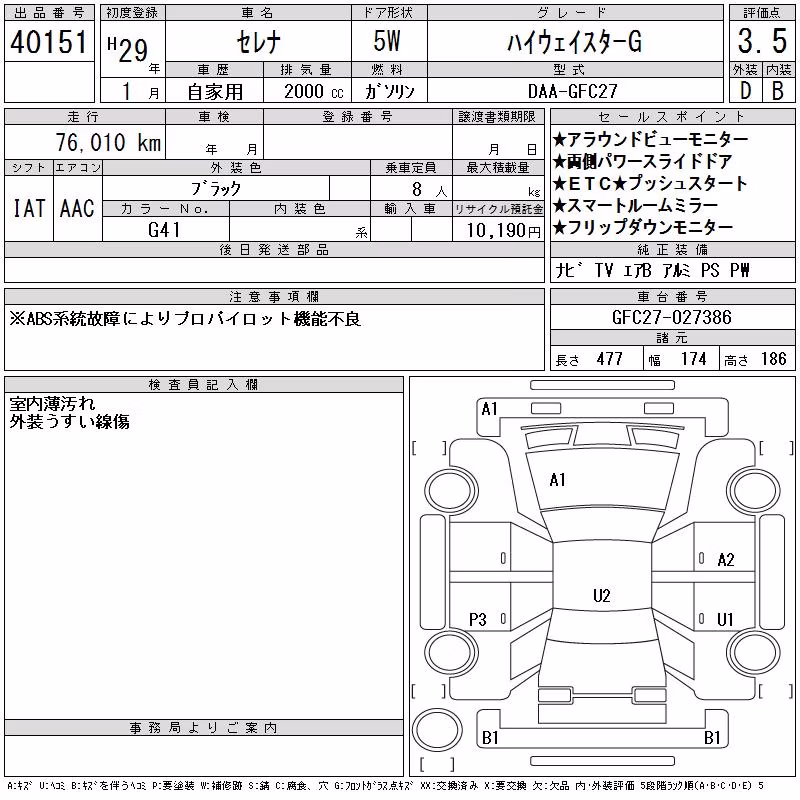Click the 純正装備 header label
This screenshot has width=800, height=800.
click(672, 249)
